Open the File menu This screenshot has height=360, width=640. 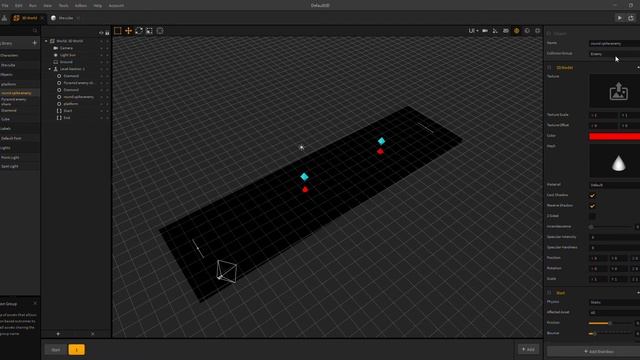5,6
